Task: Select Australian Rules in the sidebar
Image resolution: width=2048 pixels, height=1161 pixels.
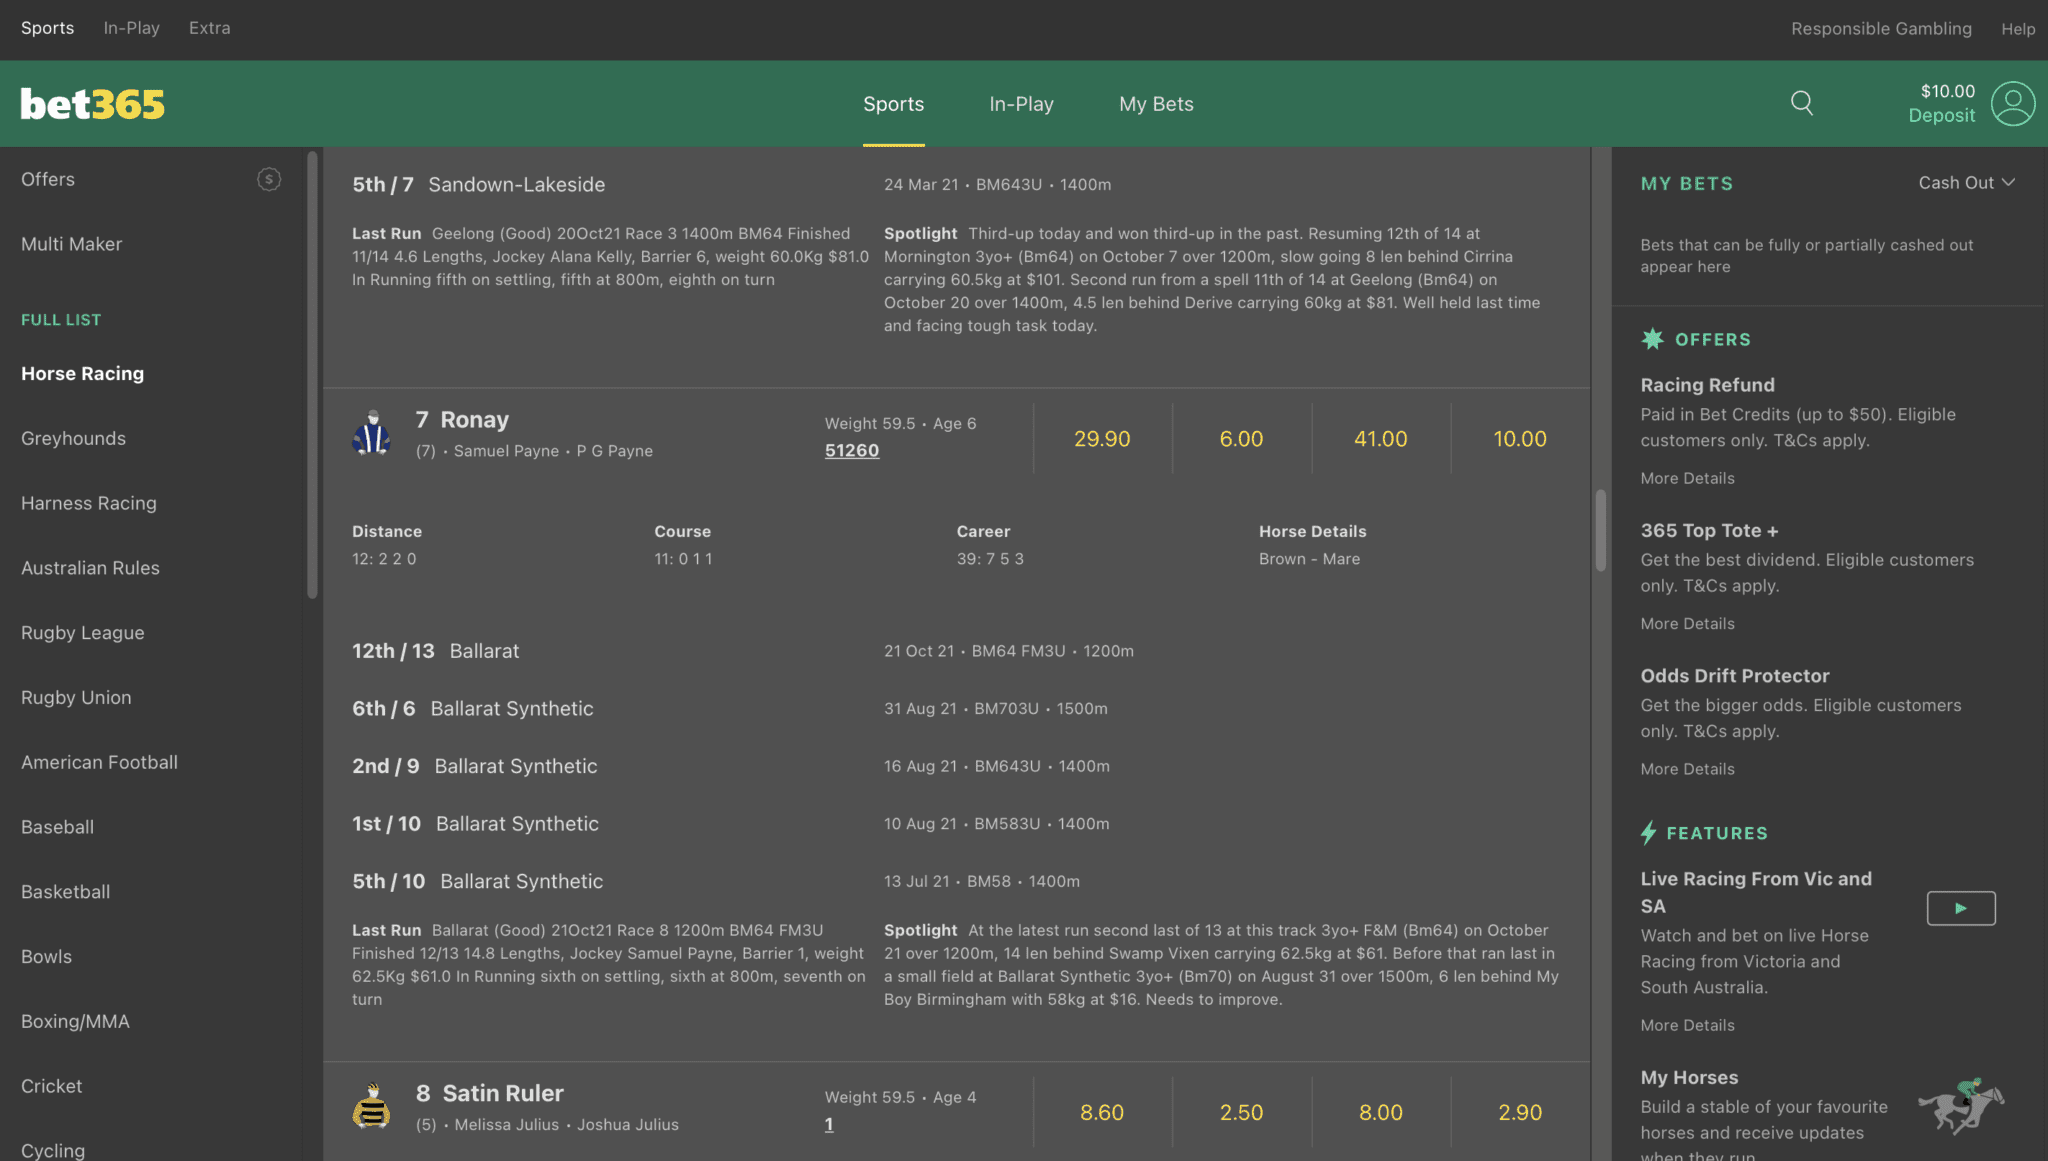Action: click(x=90, y=568)
